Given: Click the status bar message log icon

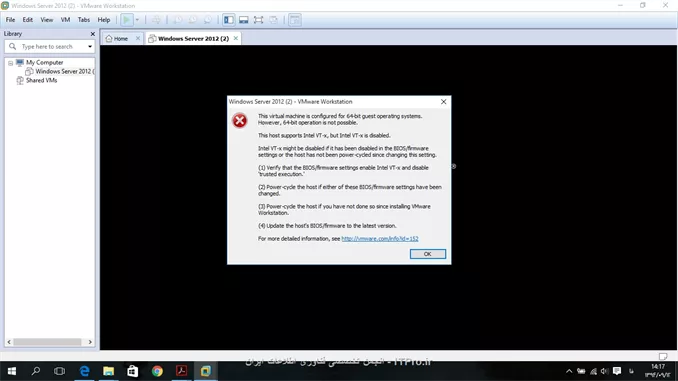Looking at the screenshot, I should [x=663, y=356].
